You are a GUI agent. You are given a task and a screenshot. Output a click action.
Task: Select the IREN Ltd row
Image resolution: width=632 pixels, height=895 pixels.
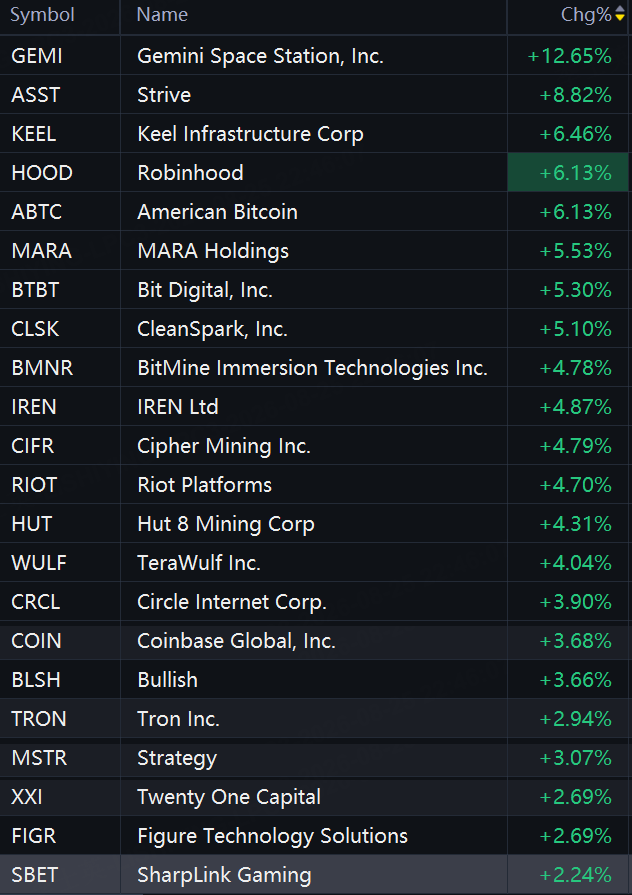314,407
